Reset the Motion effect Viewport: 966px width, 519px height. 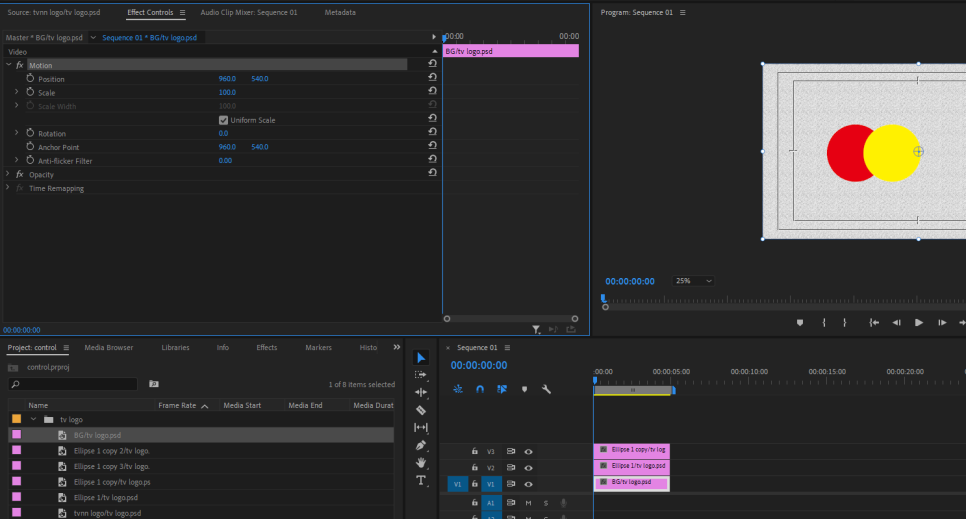pyautogui.click(x=432, y=63)
